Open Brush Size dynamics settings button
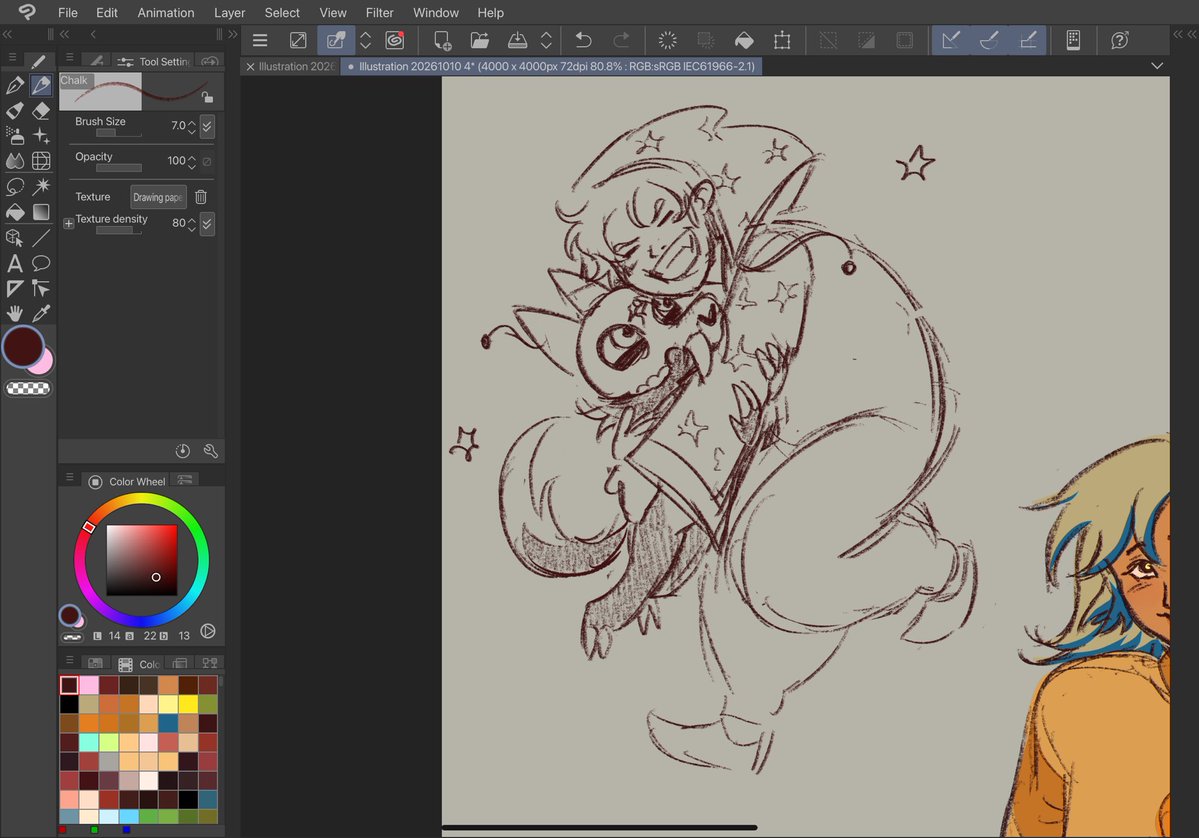 207,126
